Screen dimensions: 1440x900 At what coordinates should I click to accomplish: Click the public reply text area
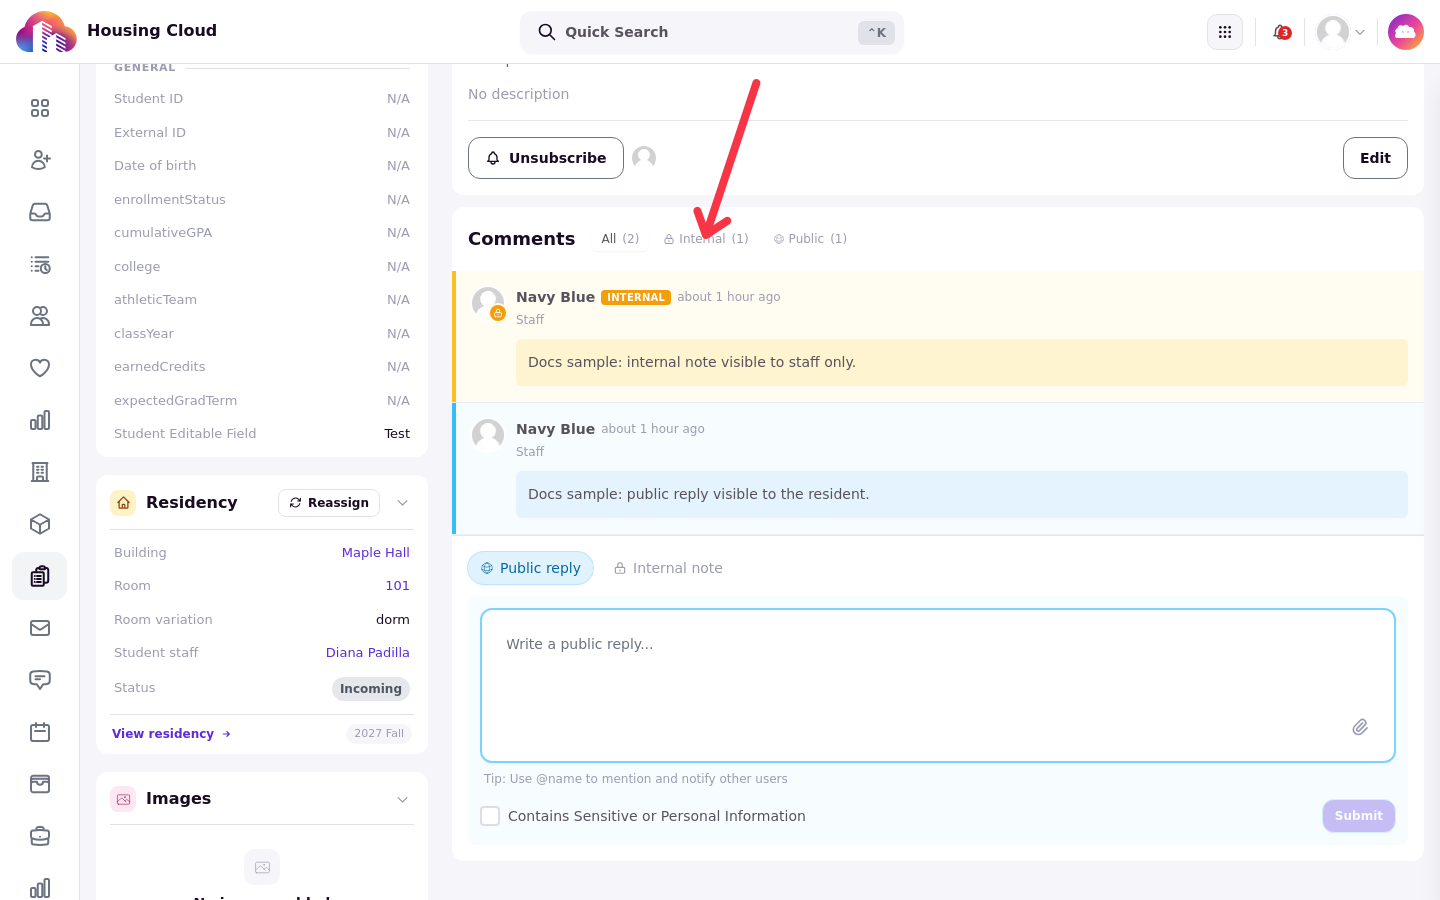[x=938, y=685]
